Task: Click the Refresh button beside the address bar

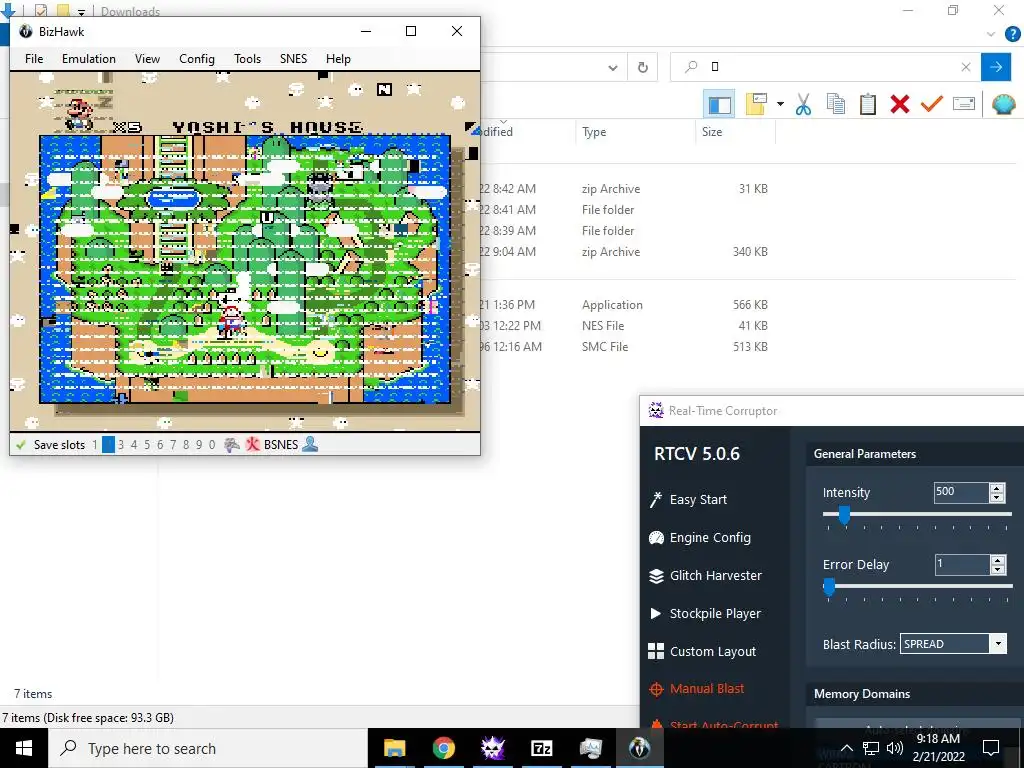Action: click(x=643, y=67)
